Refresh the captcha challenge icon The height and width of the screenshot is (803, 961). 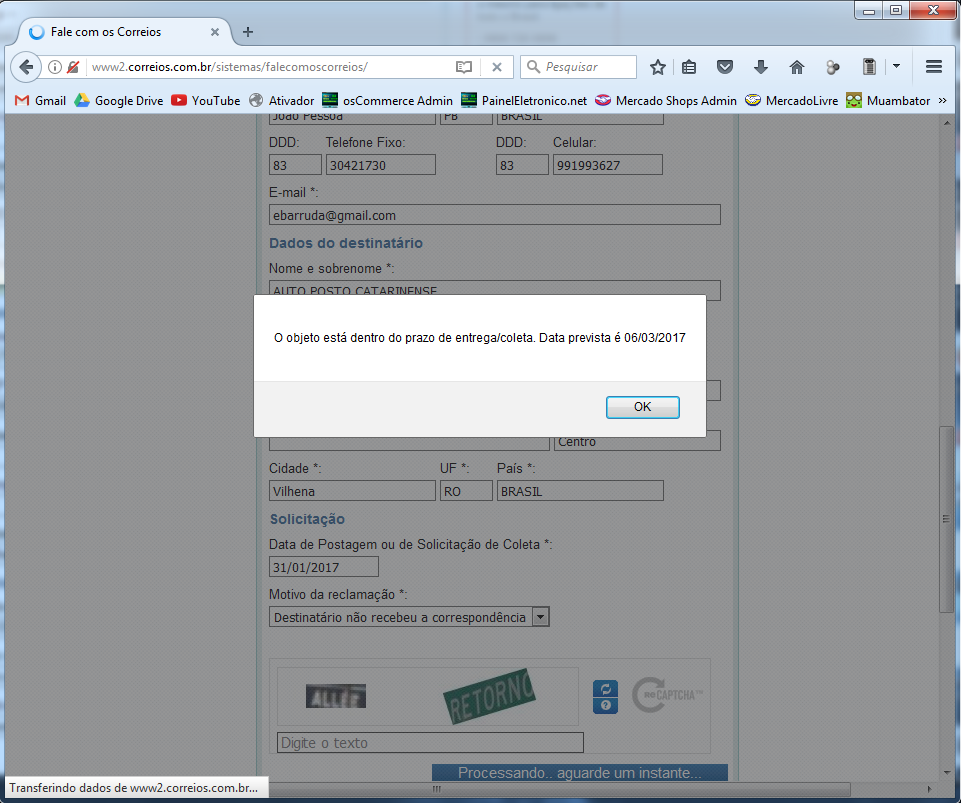click(606, 689)
